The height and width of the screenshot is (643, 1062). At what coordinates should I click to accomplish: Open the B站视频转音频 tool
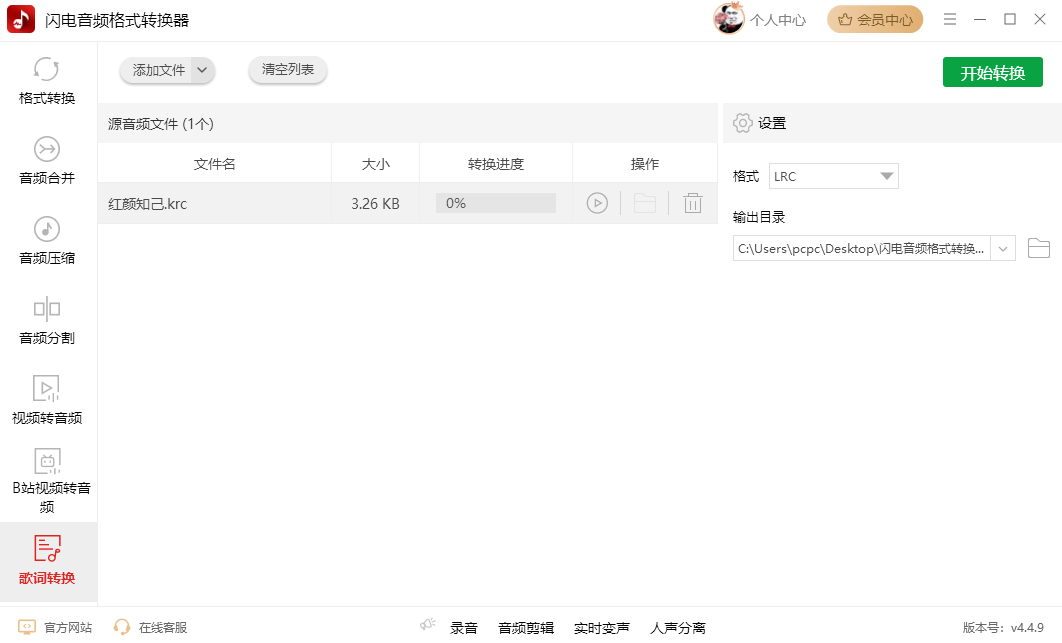tap(46, 478)
